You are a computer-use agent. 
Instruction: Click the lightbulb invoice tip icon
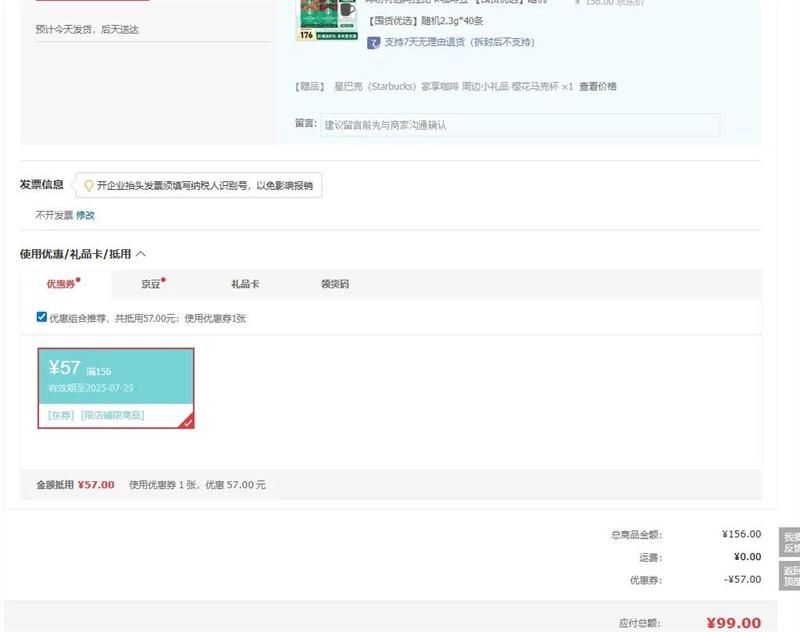(88, 185)
